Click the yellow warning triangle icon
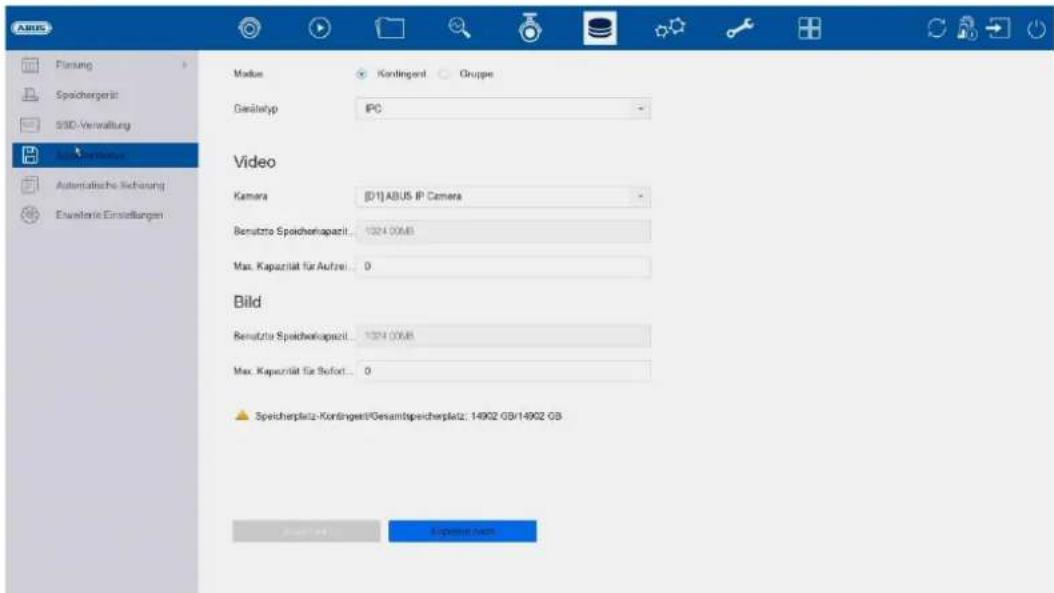The image size is (1054, 593). point(242,416)
